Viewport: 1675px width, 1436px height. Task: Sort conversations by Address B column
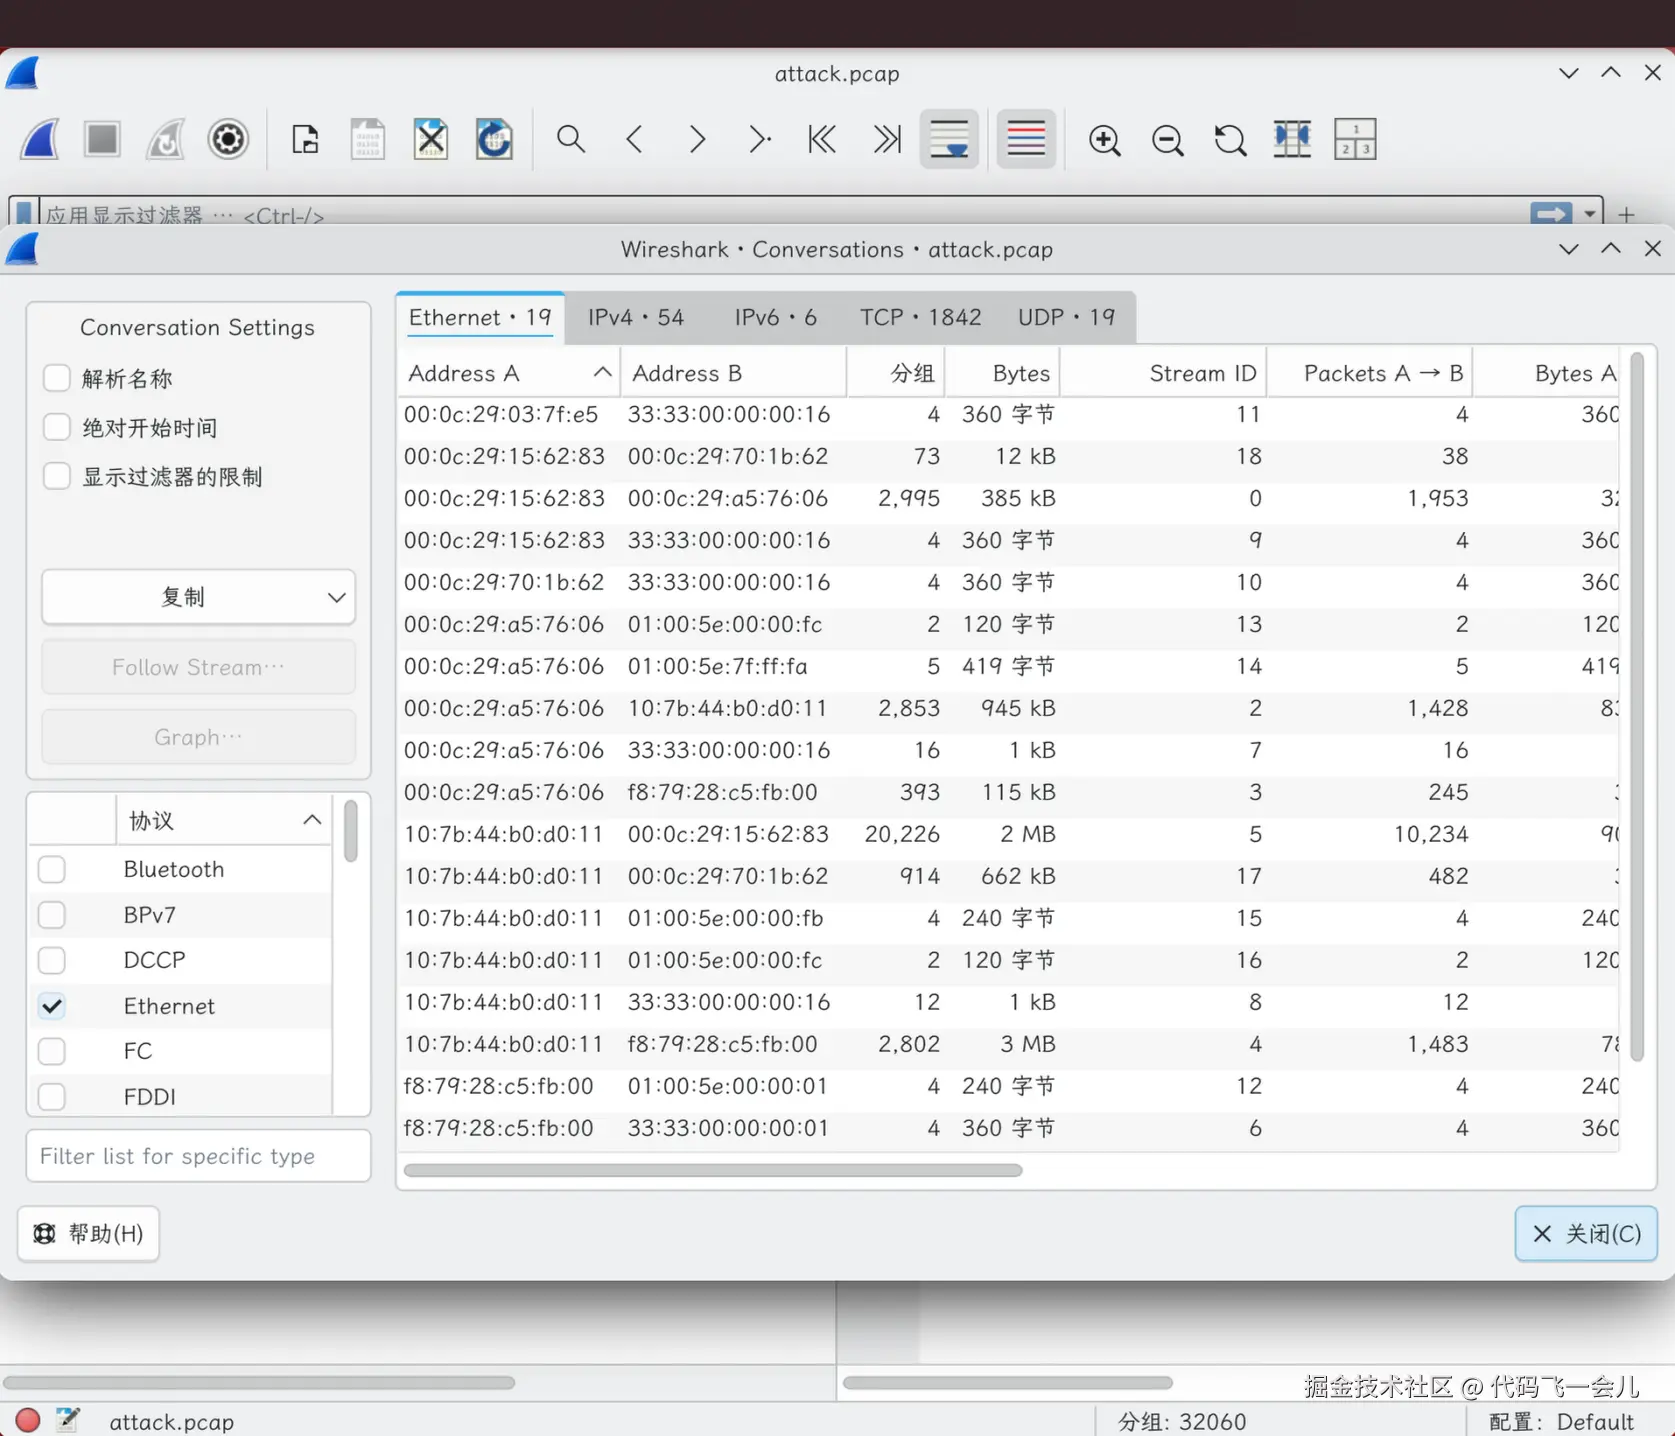(733, 373)
